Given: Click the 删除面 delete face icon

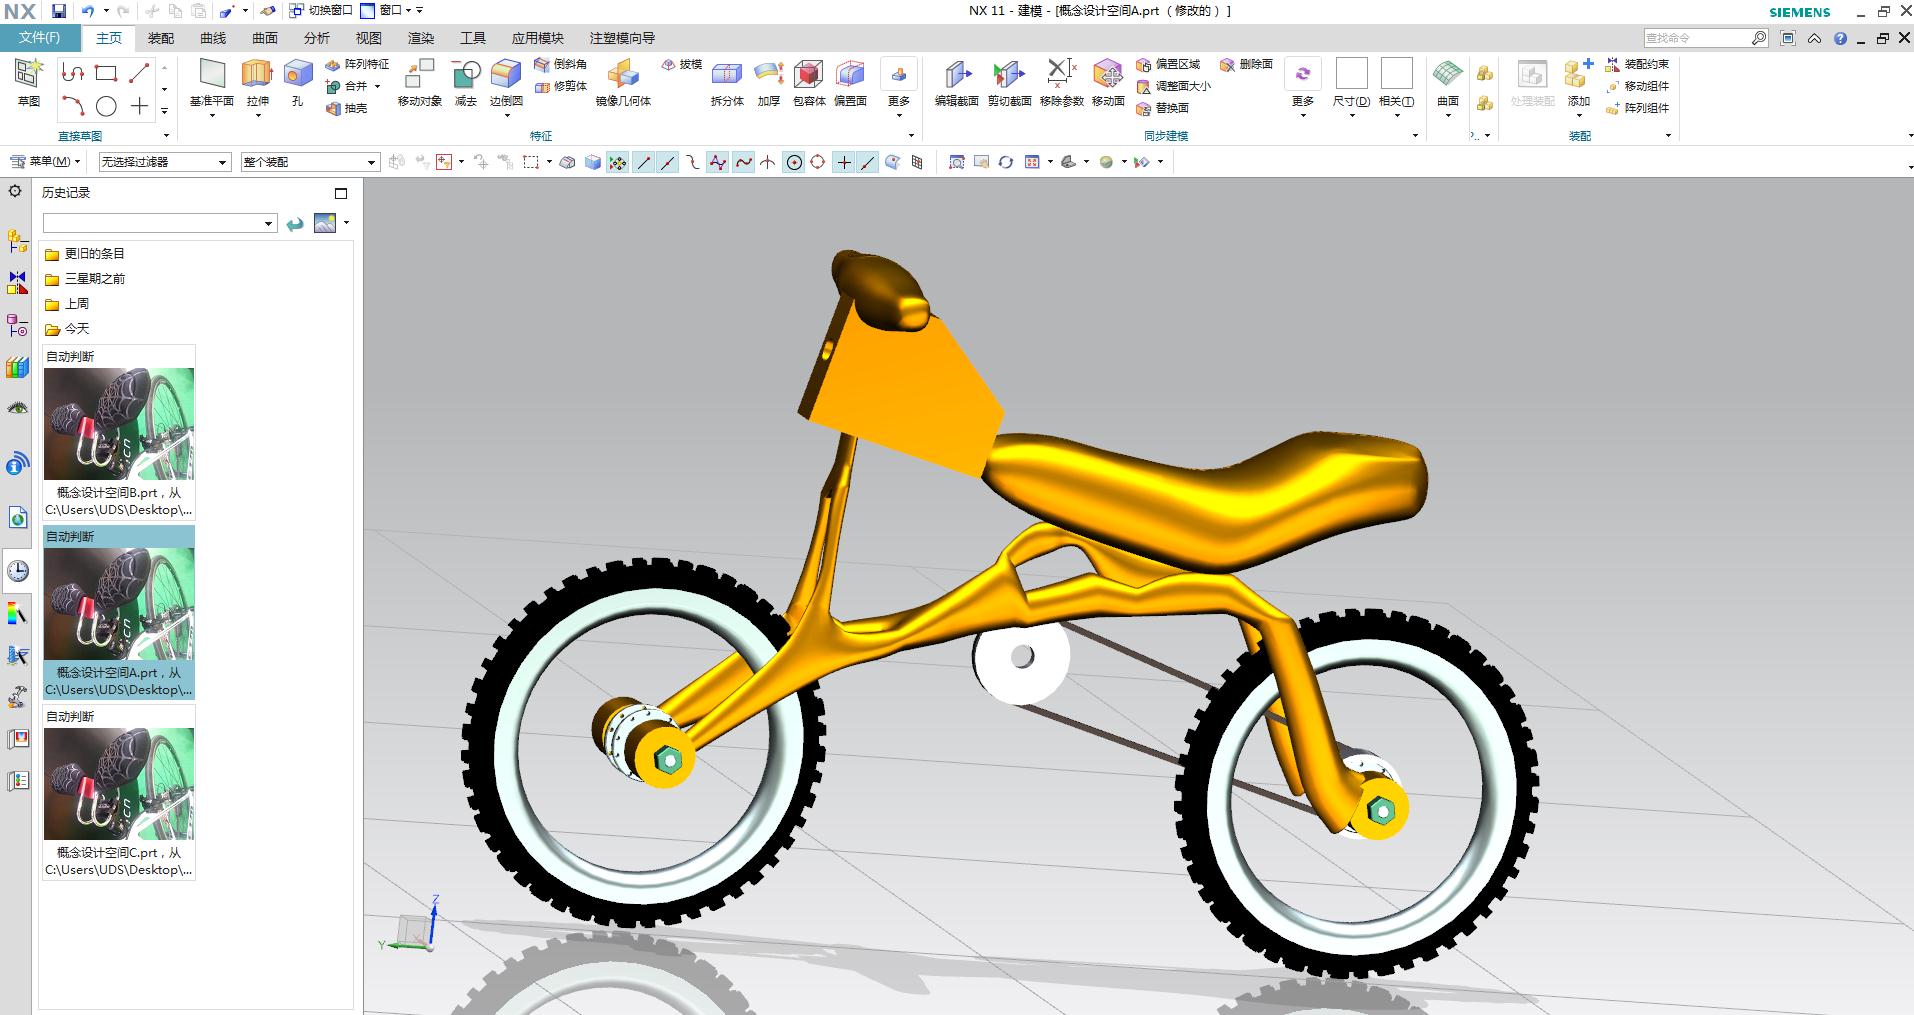Looking at the screenshot, I should (x=1227, y=64).
